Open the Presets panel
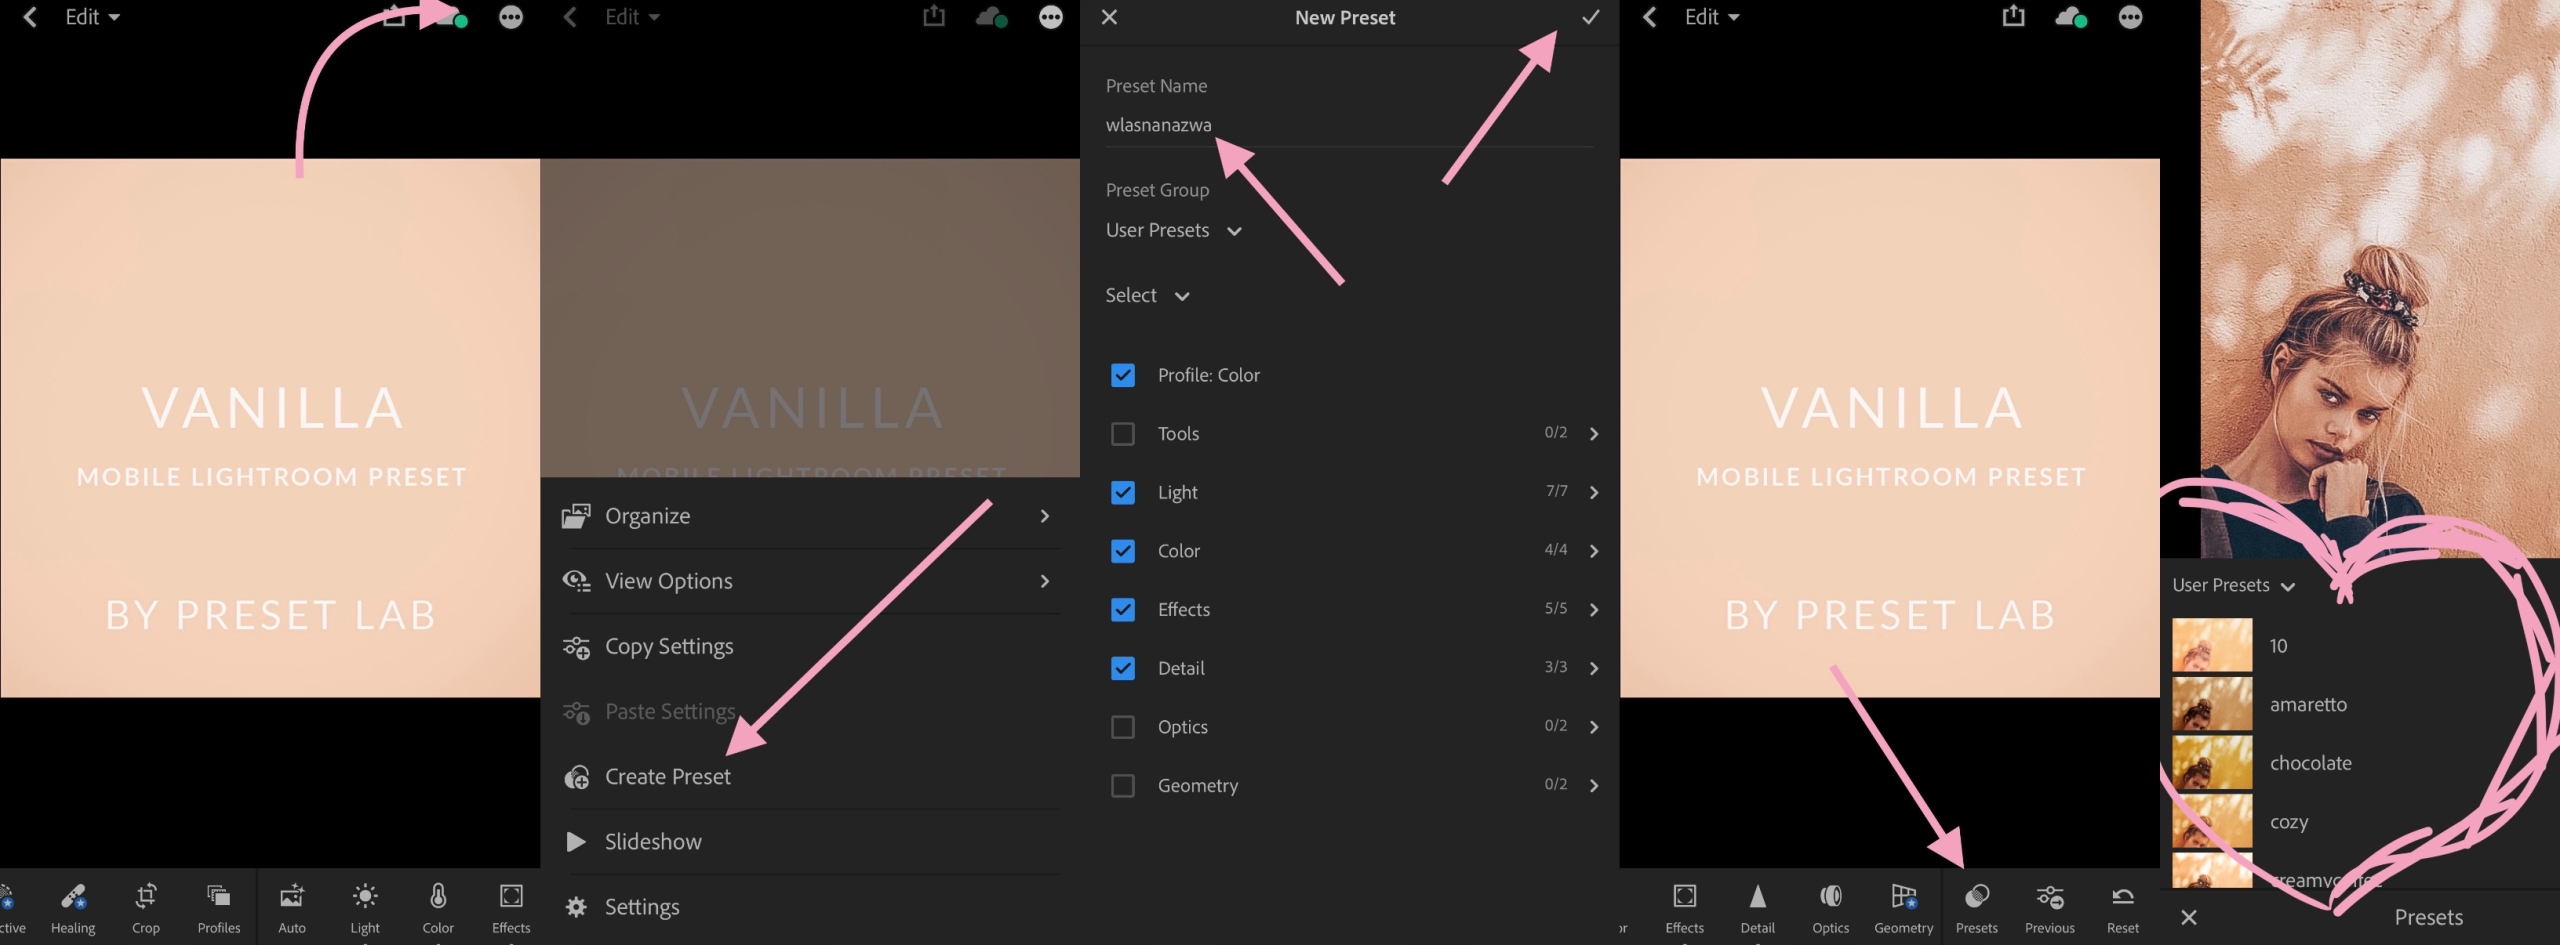This screenshot has width=2560, height=945. point(1976,905)
